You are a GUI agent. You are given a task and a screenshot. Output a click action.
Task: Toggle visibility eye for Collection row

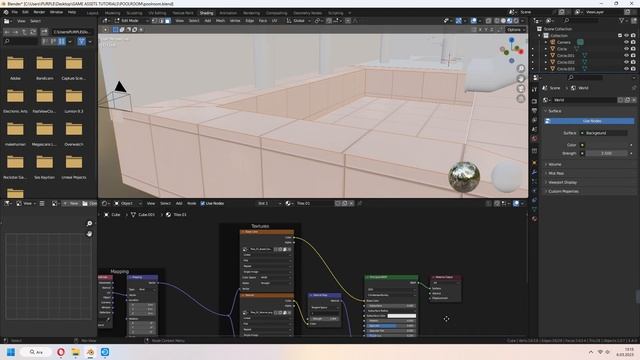point(626,36)
